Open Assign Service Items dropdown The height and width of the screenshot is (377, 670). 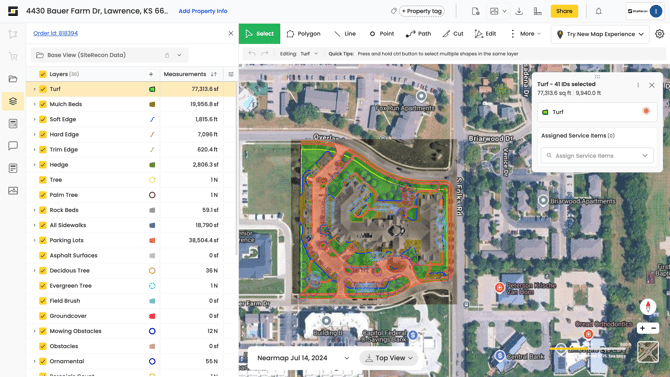[x=597, y=156]
